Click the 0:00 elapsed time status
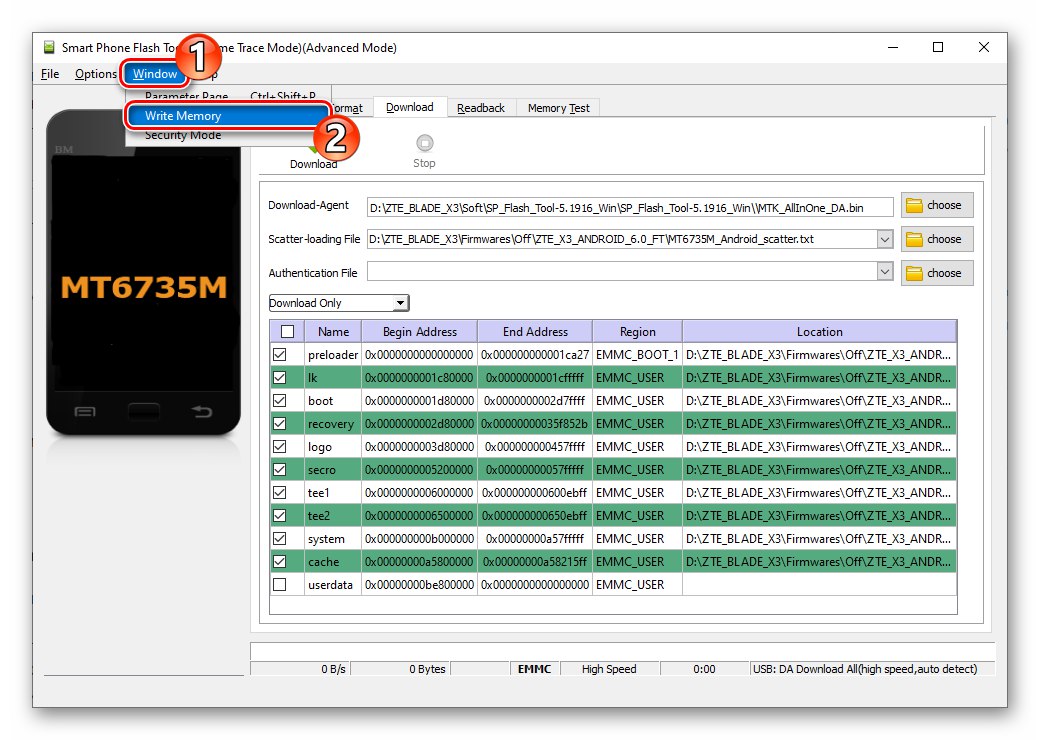This screenshot has width=1040, height=740. coord(704,669)
